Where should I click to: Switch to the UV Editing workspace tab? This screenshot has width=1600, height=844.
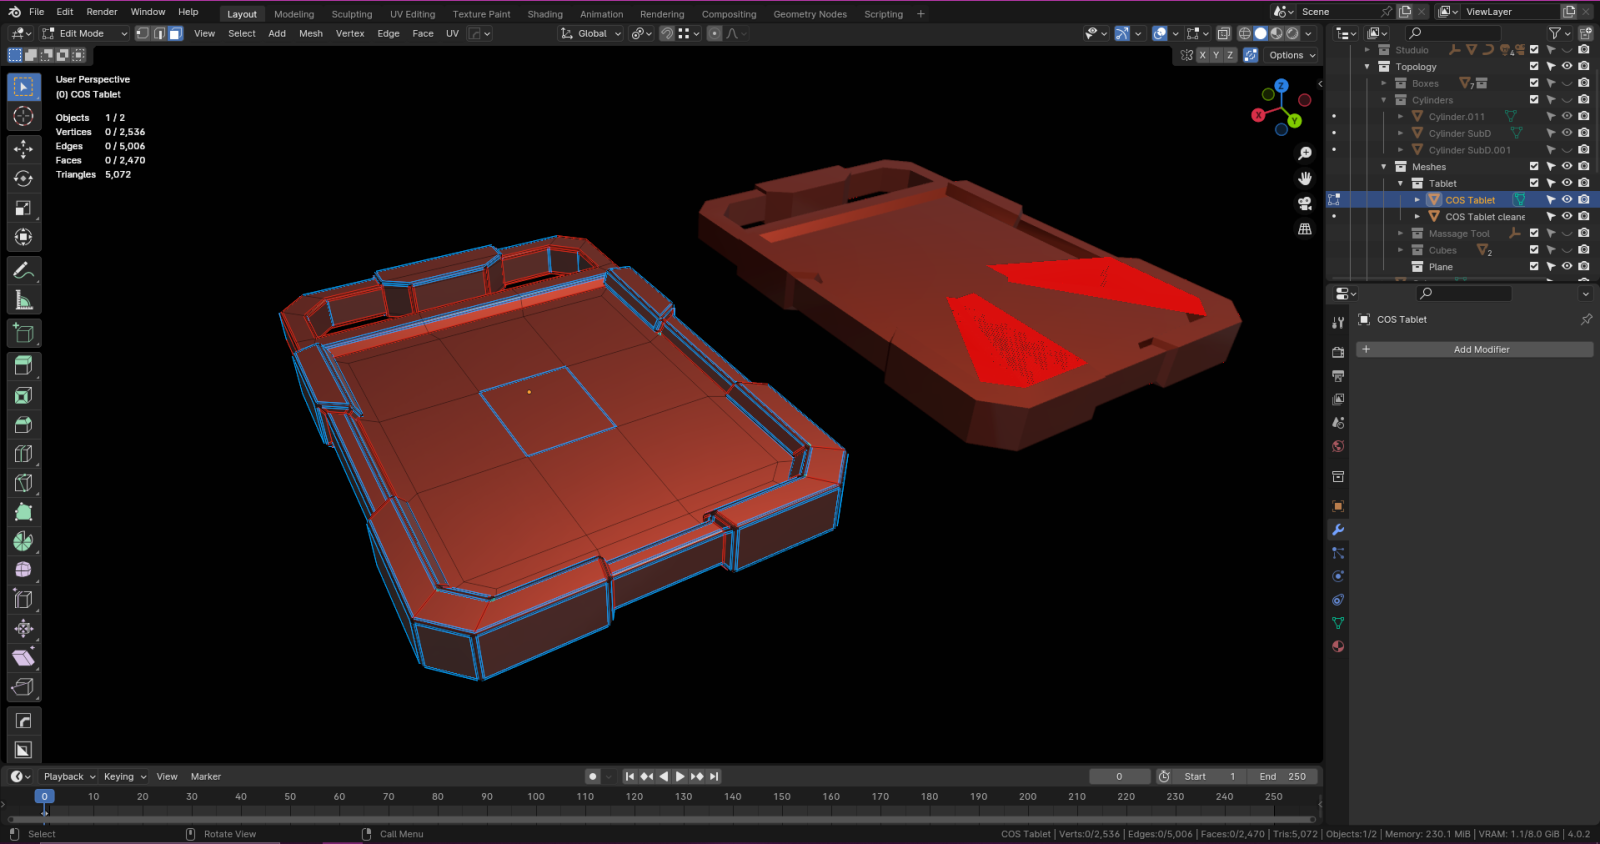point(412,14)
